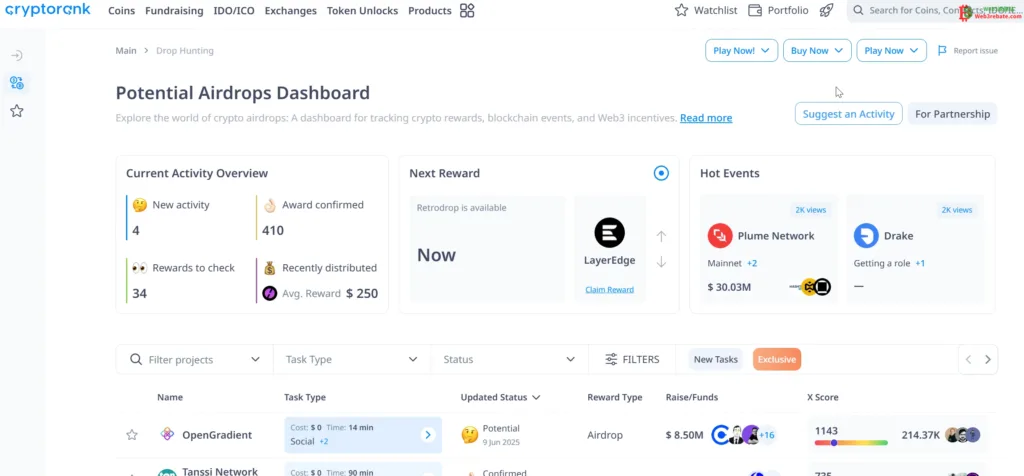Click the purple Avg. Reward token icon

point(270,293)
